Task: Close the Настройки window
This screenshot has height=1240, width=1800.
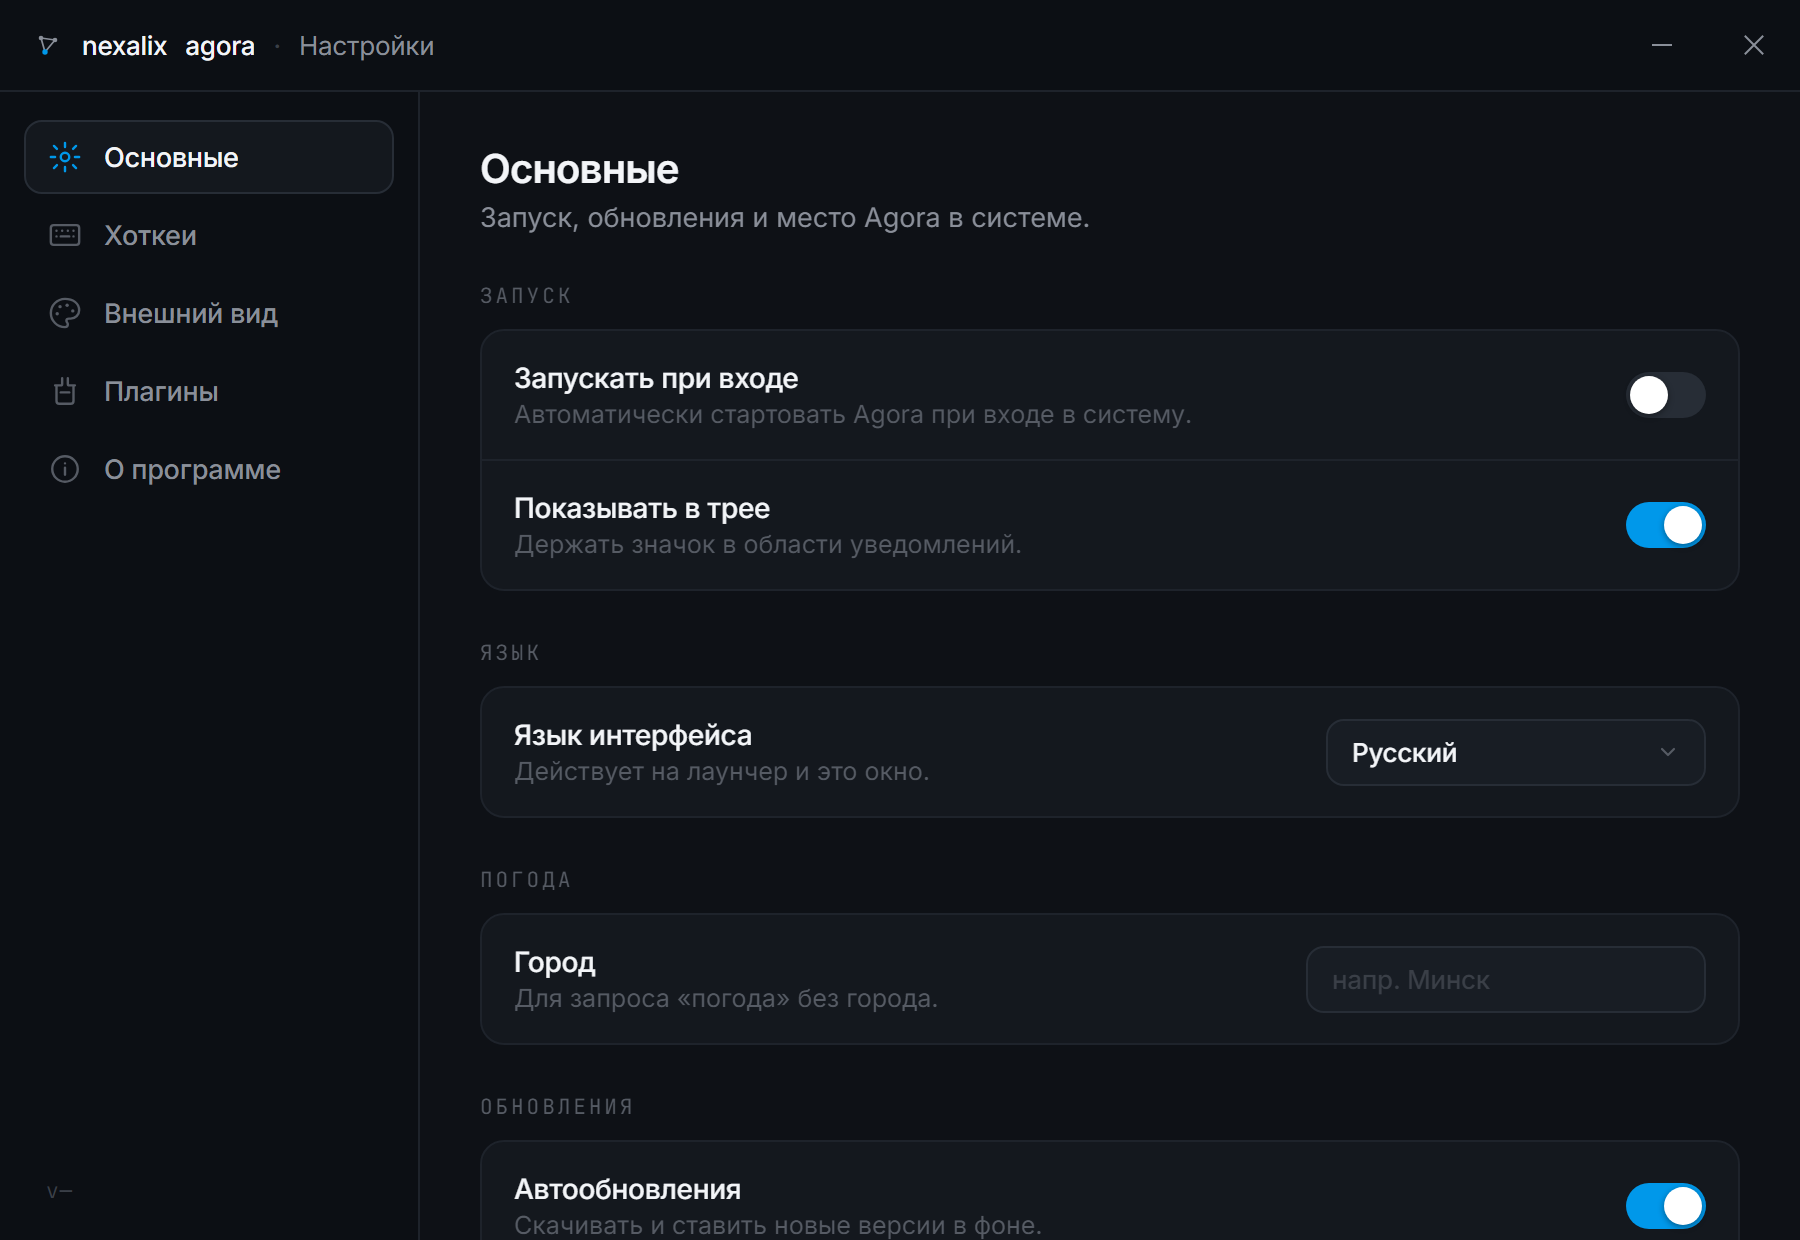Action: pyautogui.click(x=1754, y=45)
